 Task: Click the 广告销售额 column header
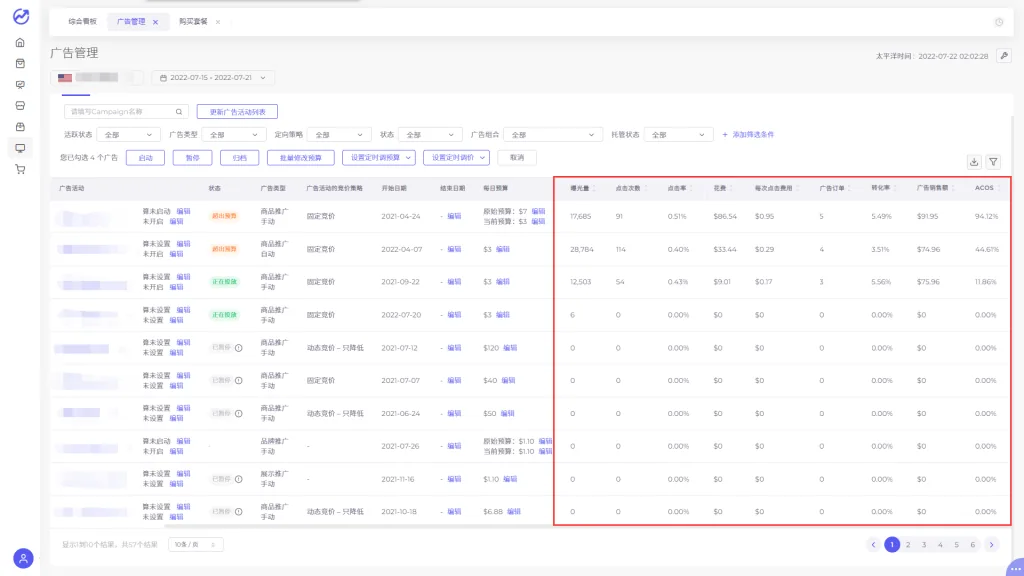pos(935,188)
